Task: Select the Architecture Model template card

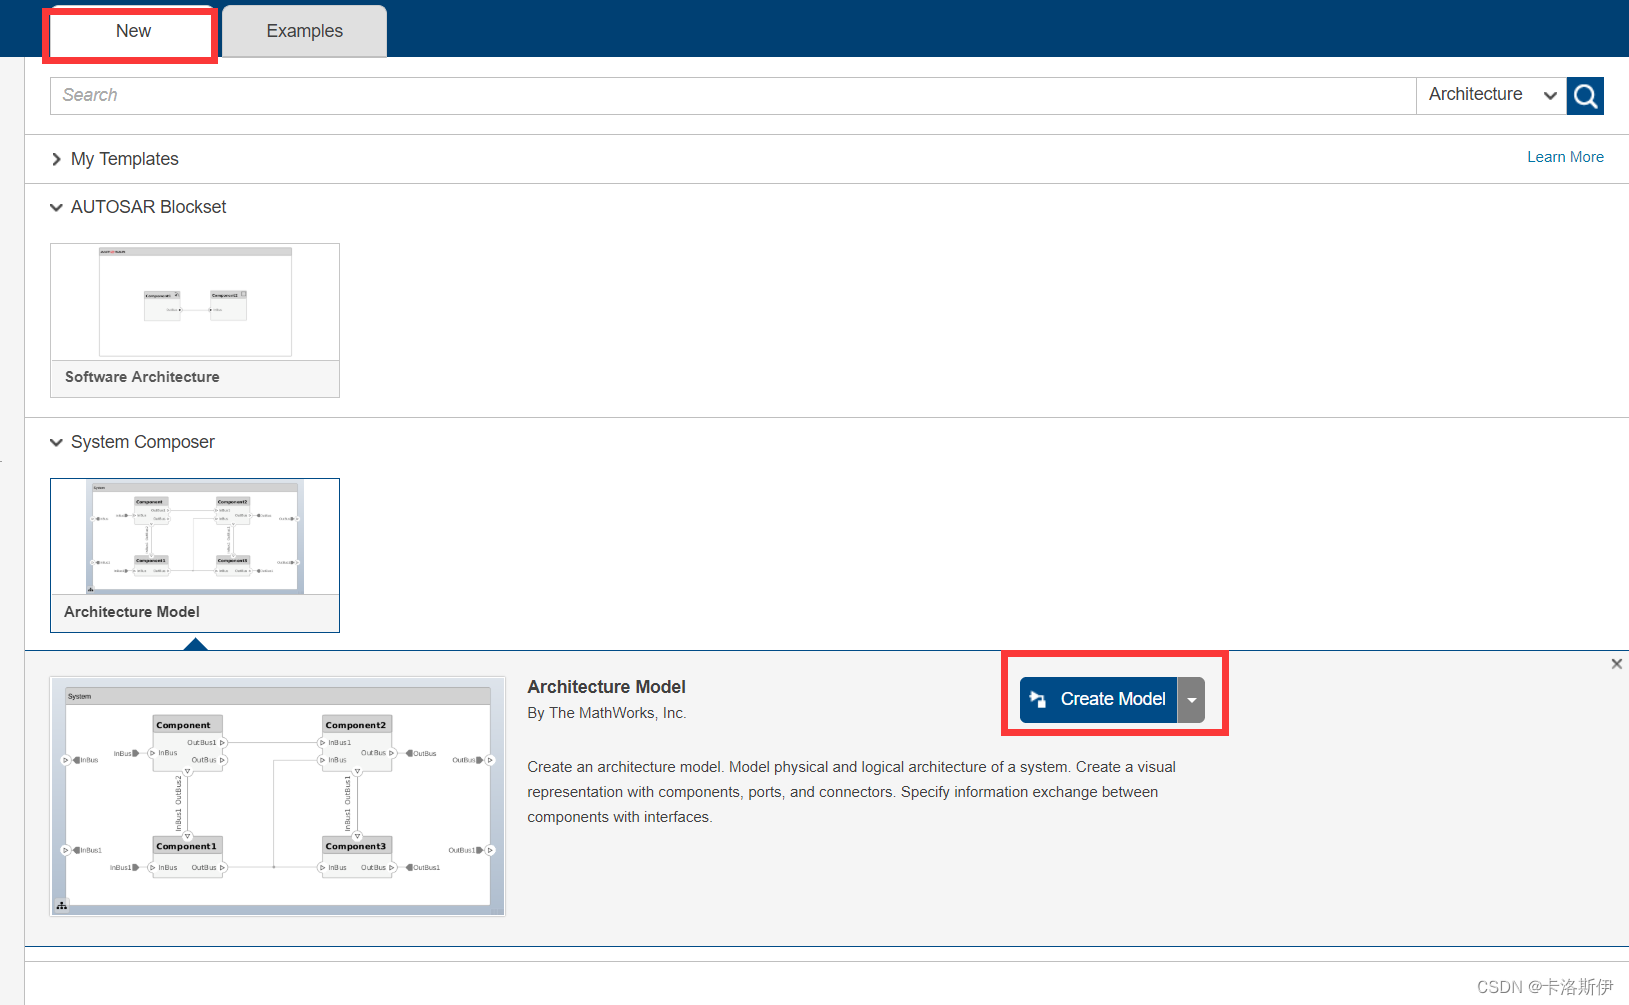Action: tap(195, 555)
